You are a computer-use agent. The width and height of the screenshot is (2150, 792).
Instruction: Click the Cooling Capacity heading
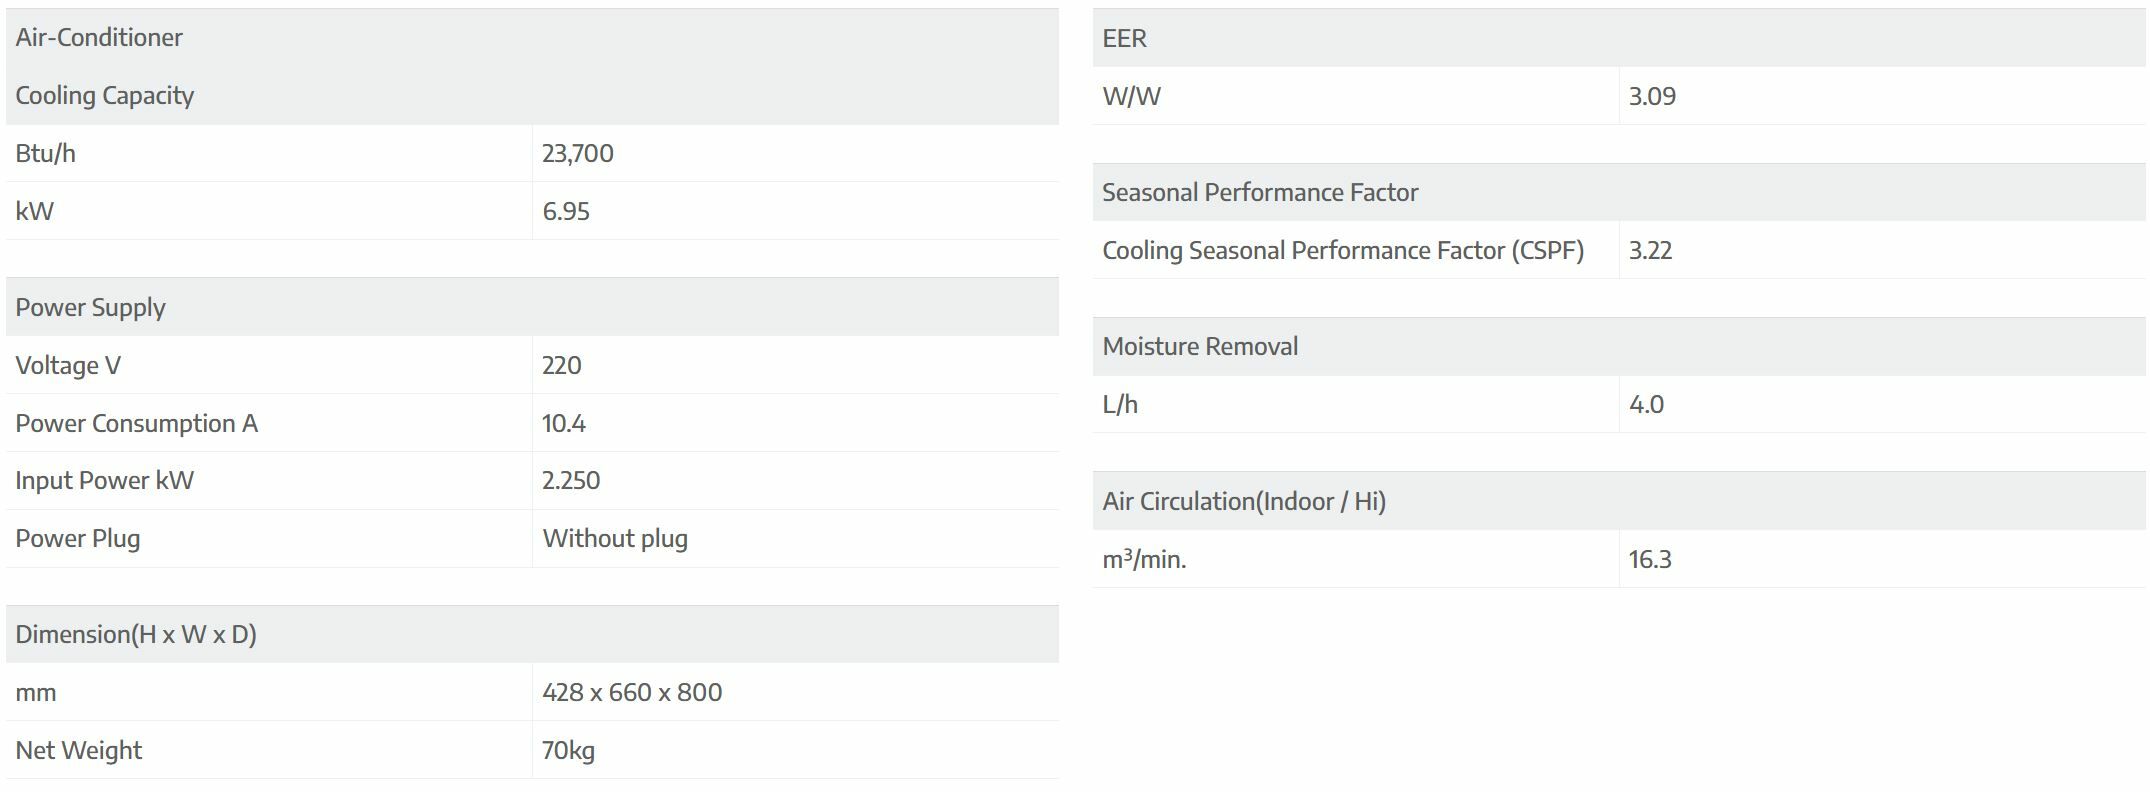click(105, 96)
